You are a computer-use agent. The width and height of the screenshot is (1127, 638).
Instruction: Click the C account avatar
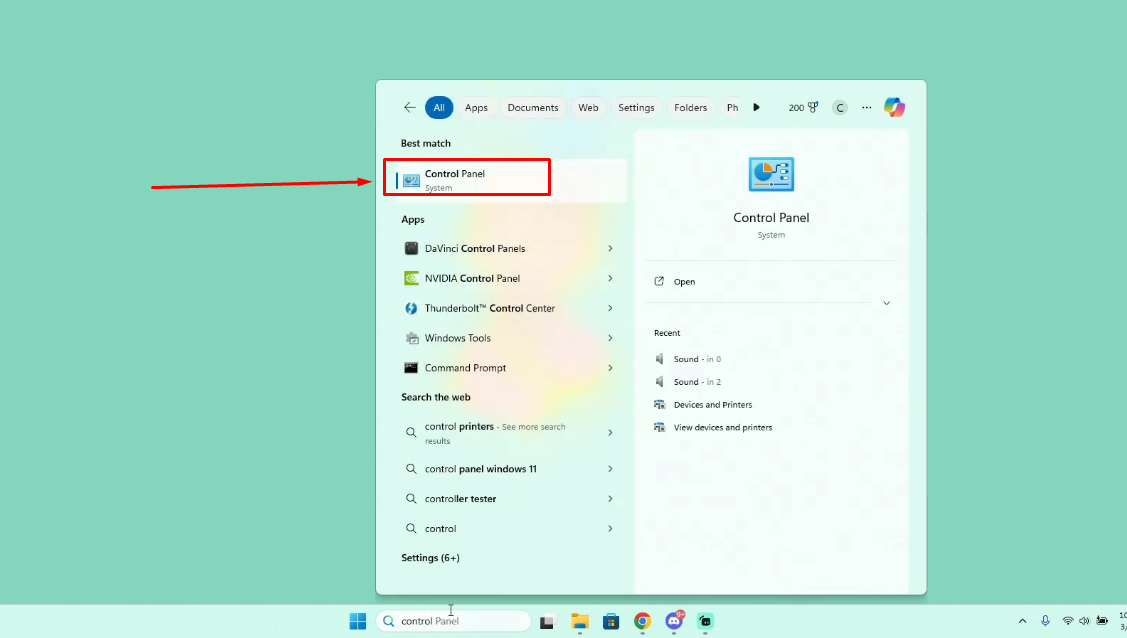[x=840, y=108]
